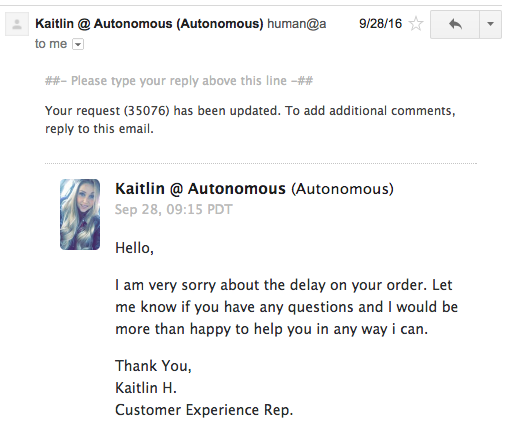This screenshot has height=435, width=510.
Task: Click the 'to me' recipient text
Action: point(51,44)
